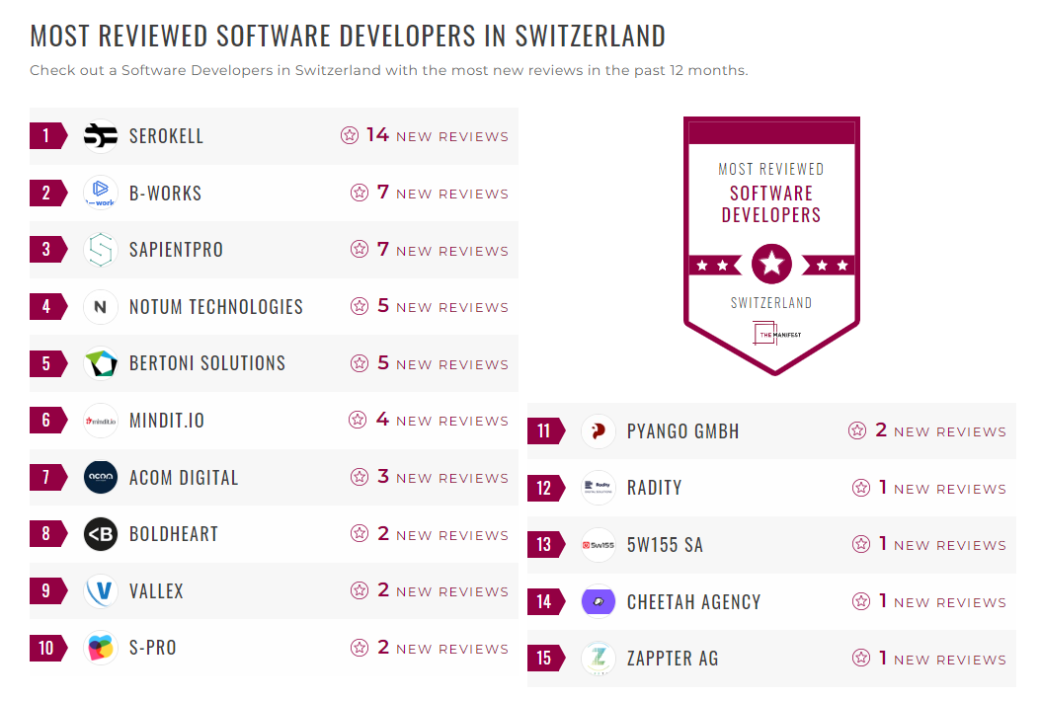1040x701 pixels.
Task: Open Notum Technologies via its circular logo
Action: coord(99,306)
